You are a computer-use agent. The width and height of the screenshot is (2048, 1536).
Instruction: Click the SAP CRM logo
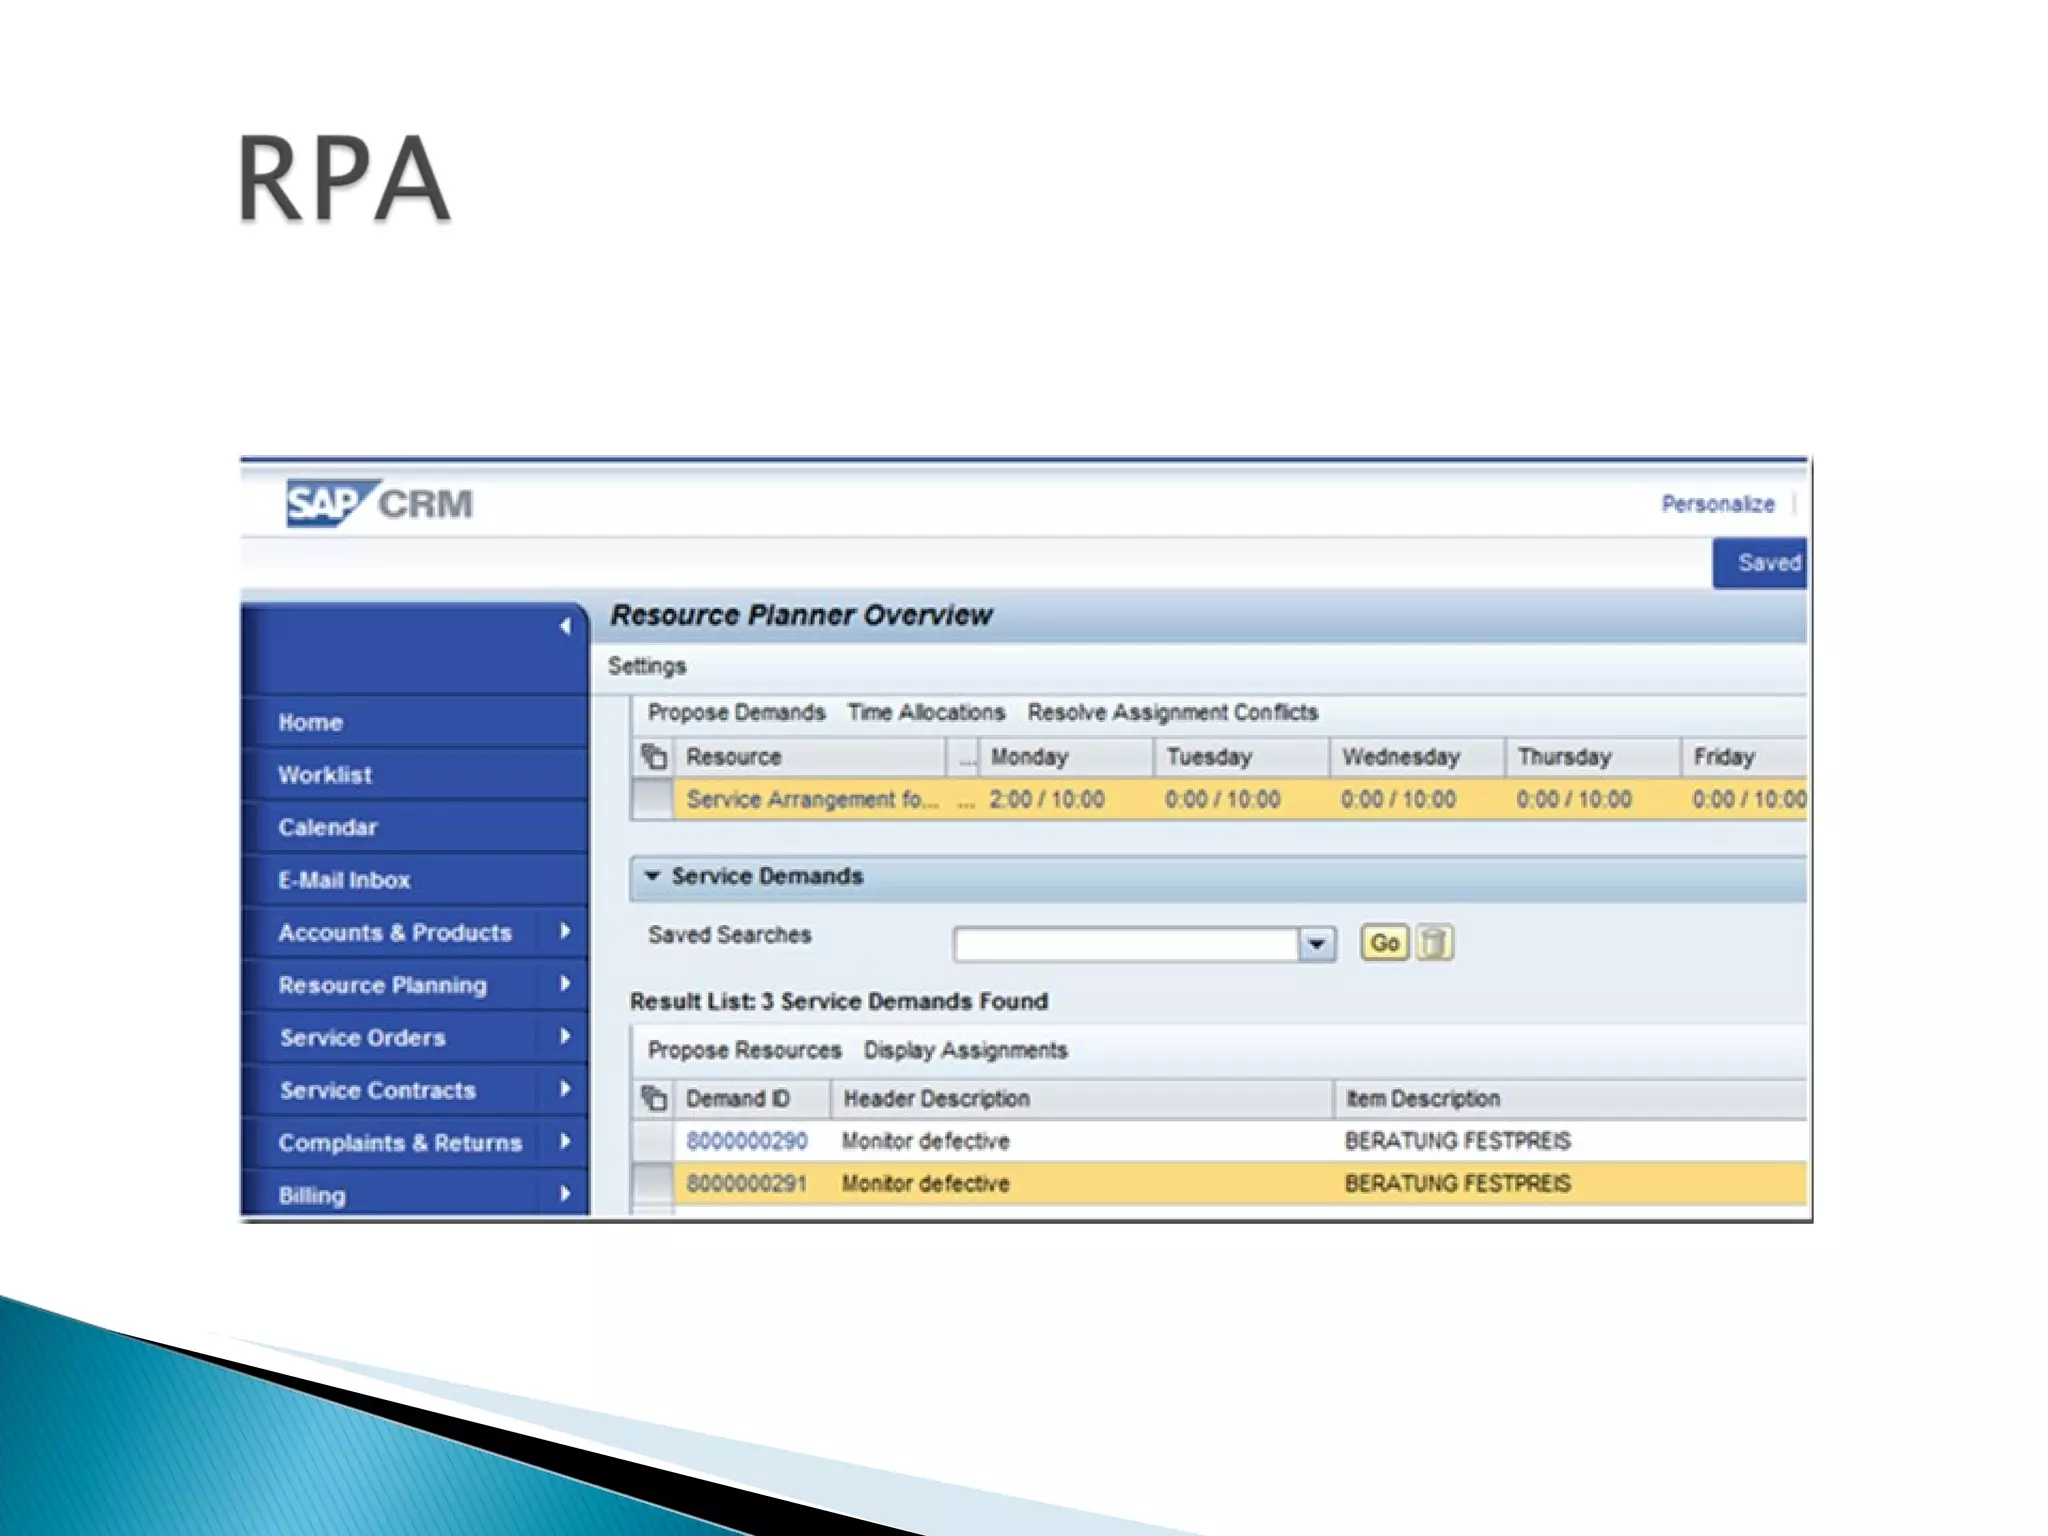pyautogui.click(x=379, y=503)
